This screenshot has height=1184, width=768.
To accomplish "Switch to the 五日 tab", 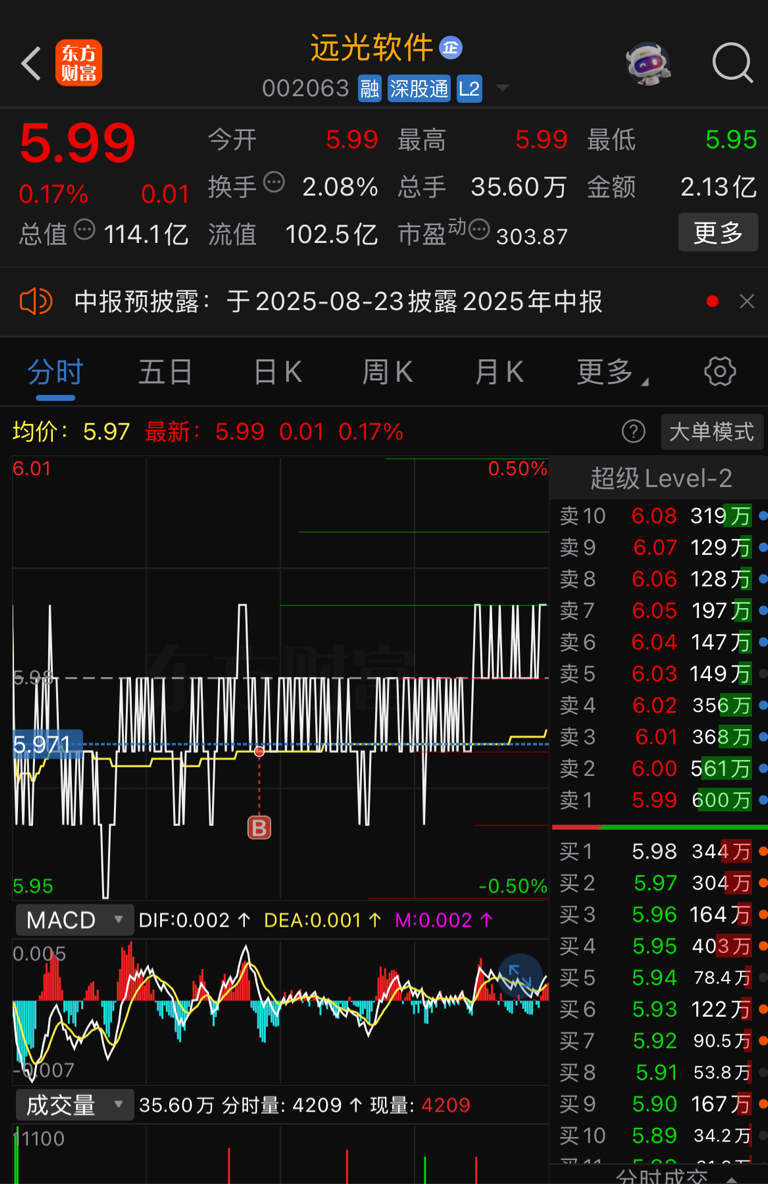I will [165, 372].
